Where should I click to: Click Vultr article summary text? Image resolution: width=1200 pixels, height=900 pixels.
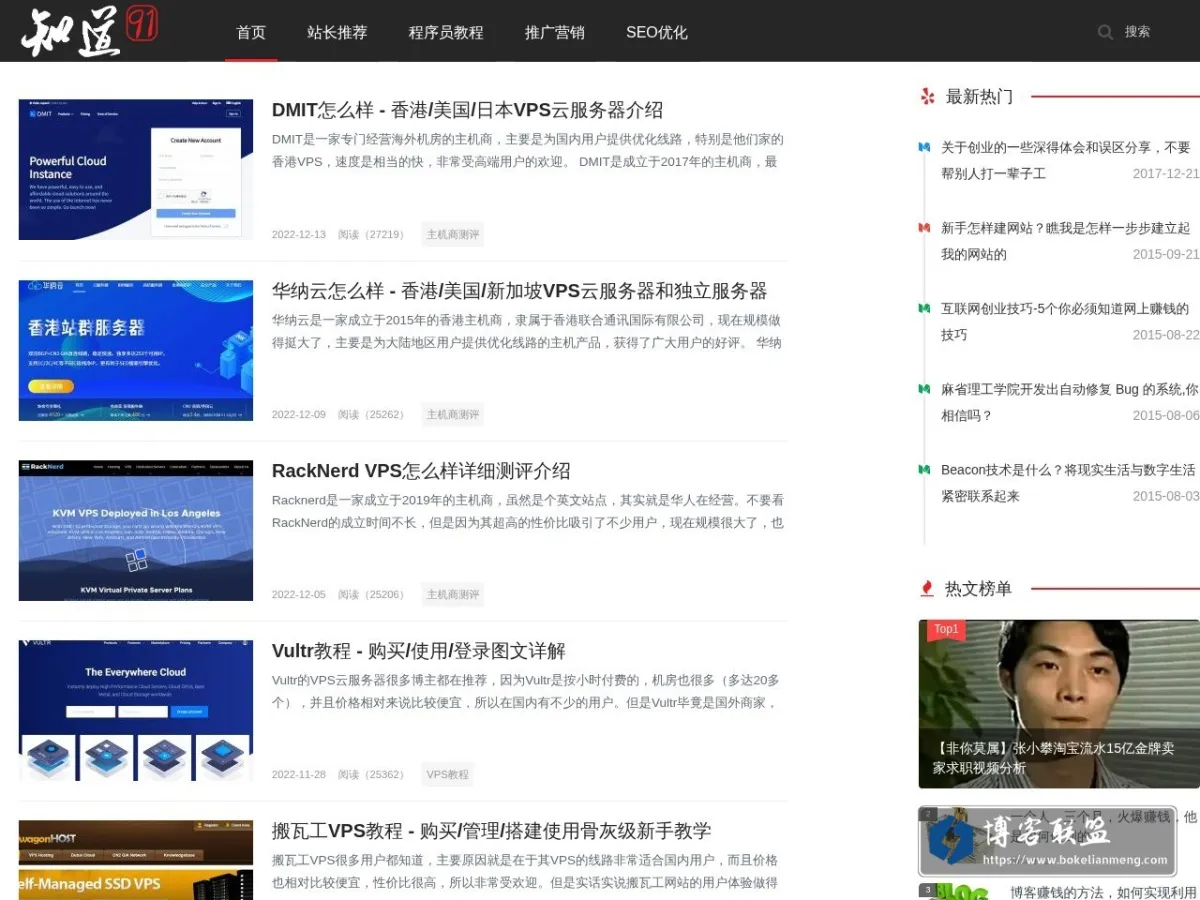tap(526, 691)
